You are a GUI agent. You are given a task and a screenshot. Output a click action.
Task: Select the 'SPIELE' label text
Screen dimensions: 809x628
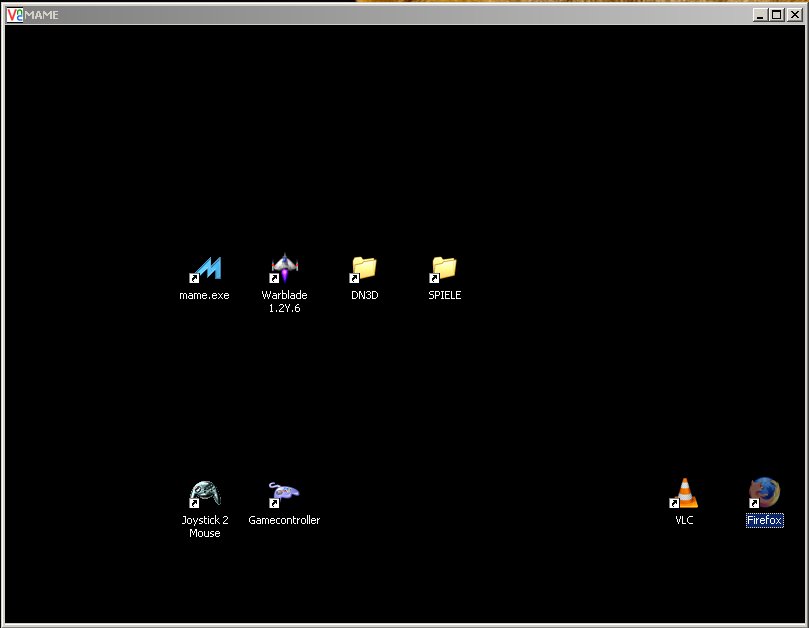click(x=444, y=295)
